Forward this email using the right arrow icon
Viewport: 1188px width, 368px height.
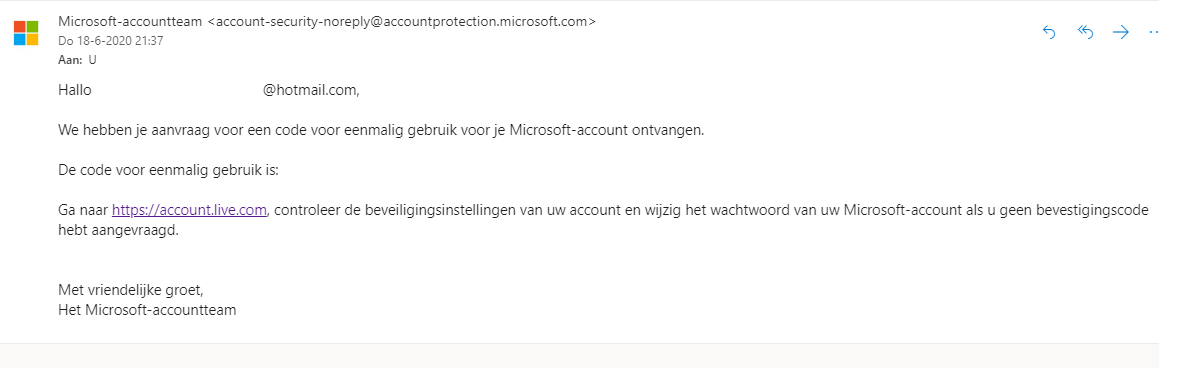pyautogui.click(x=1121, y=32)
